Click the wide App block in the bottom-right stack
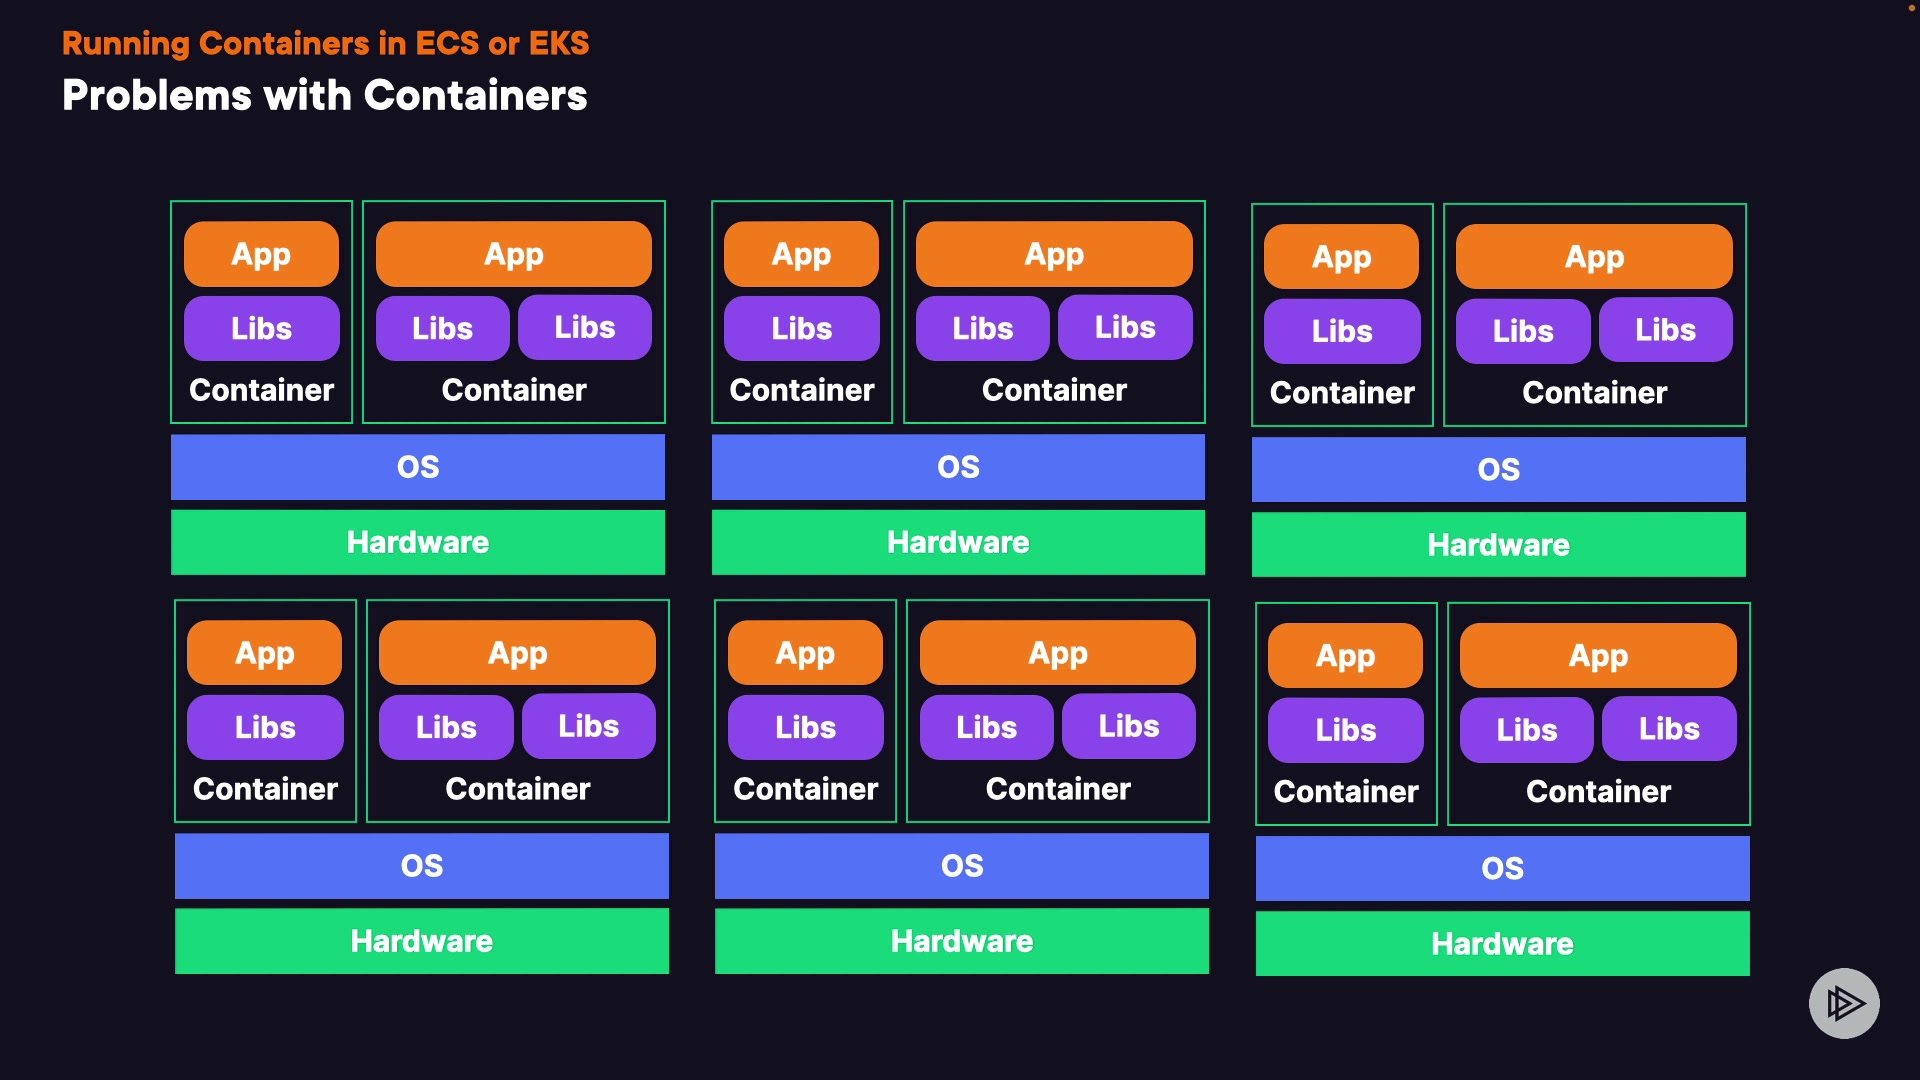The image size is (1920, 1080). click(1598, 656)
